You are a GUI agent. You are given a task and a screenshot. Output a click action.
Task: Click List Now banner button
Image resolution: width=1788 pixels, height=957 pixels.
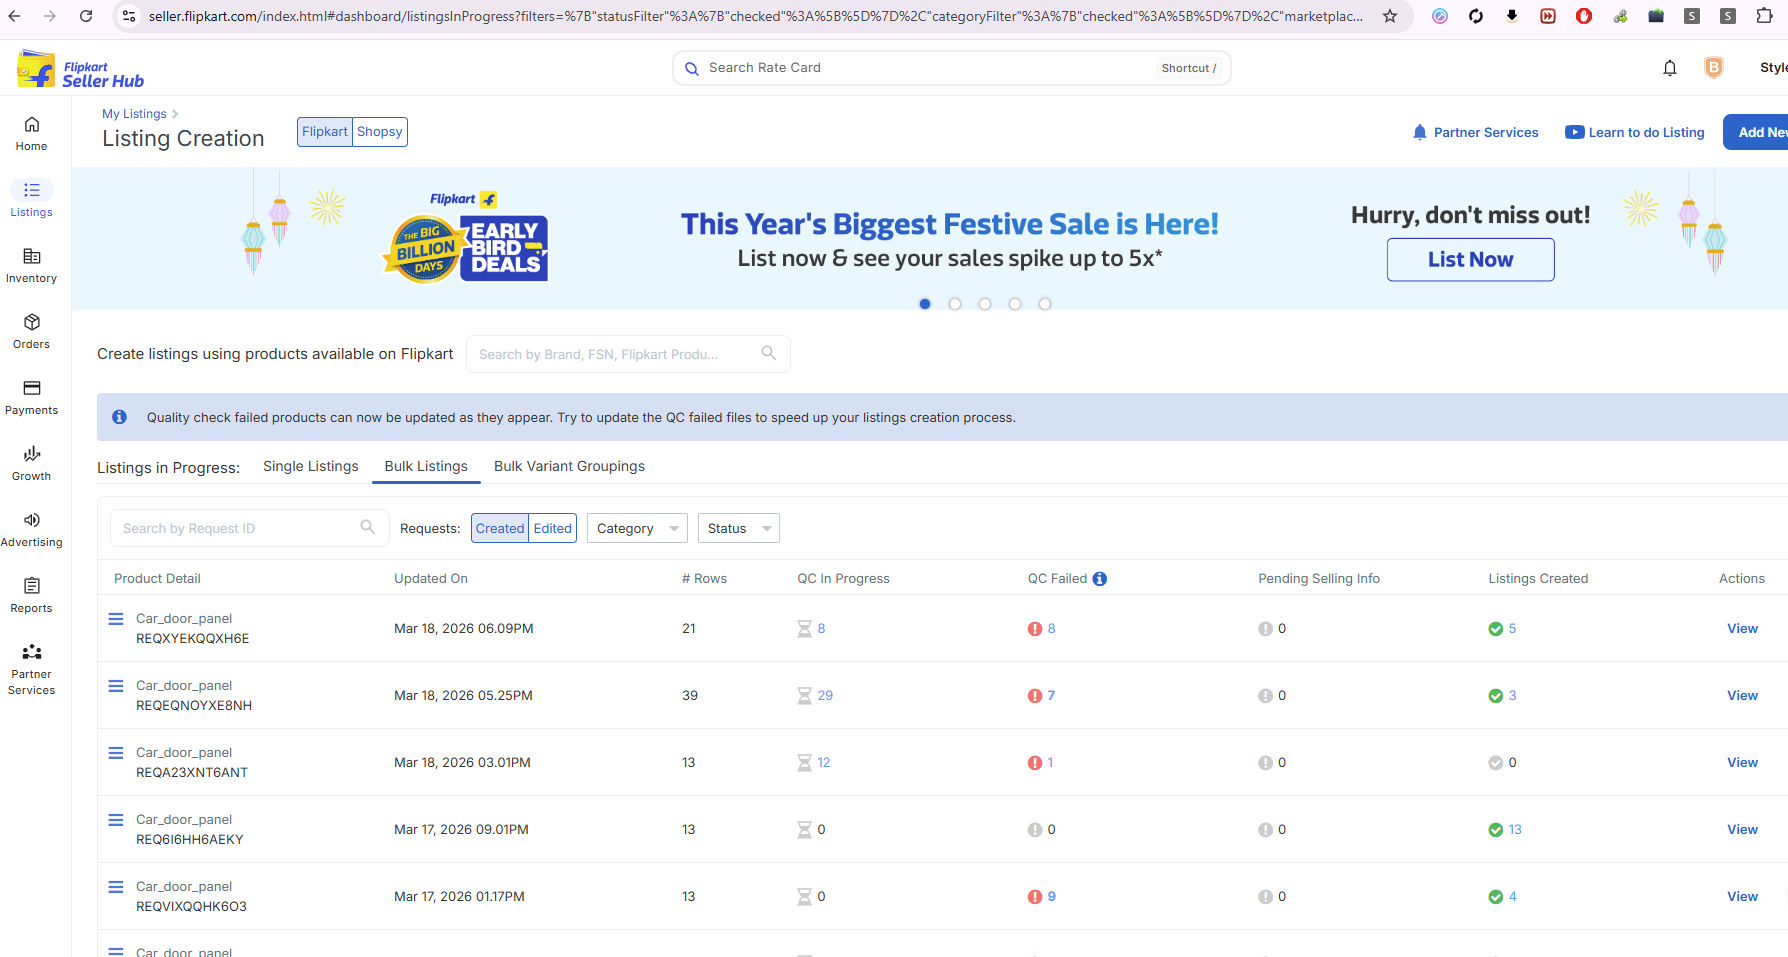1470,260
